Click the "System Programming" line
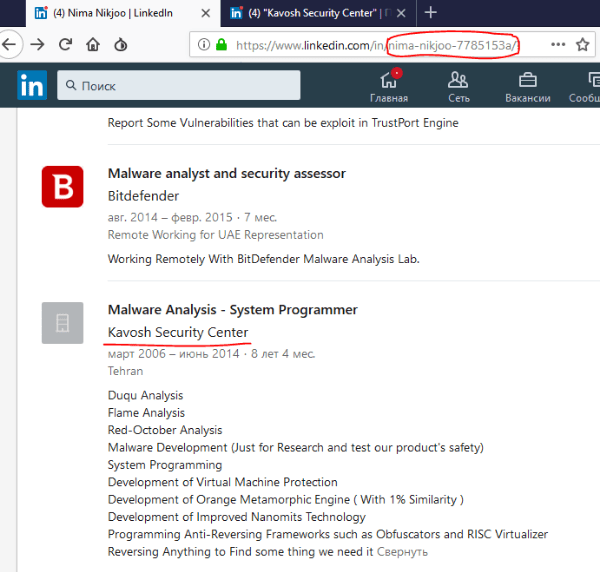This screenshot has width=600, height=572. click(165, 465)
